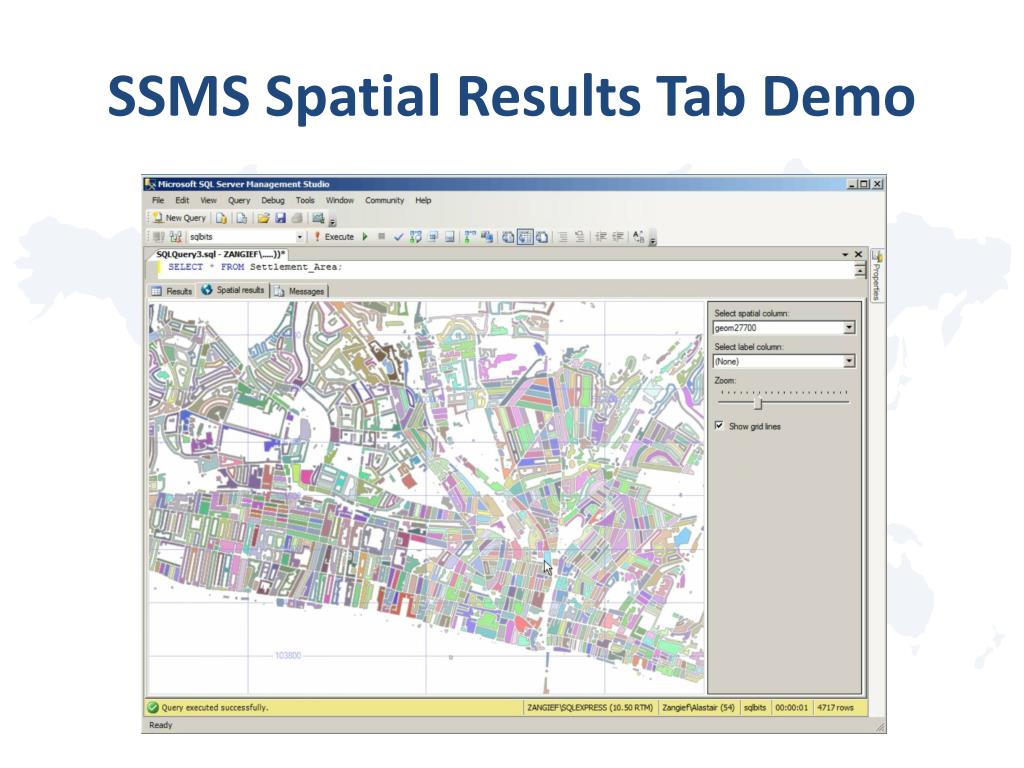Open the spatial column dropdown geom27700
The height and width of the screenshot is (768, 1024).
[x=849, y=328]
